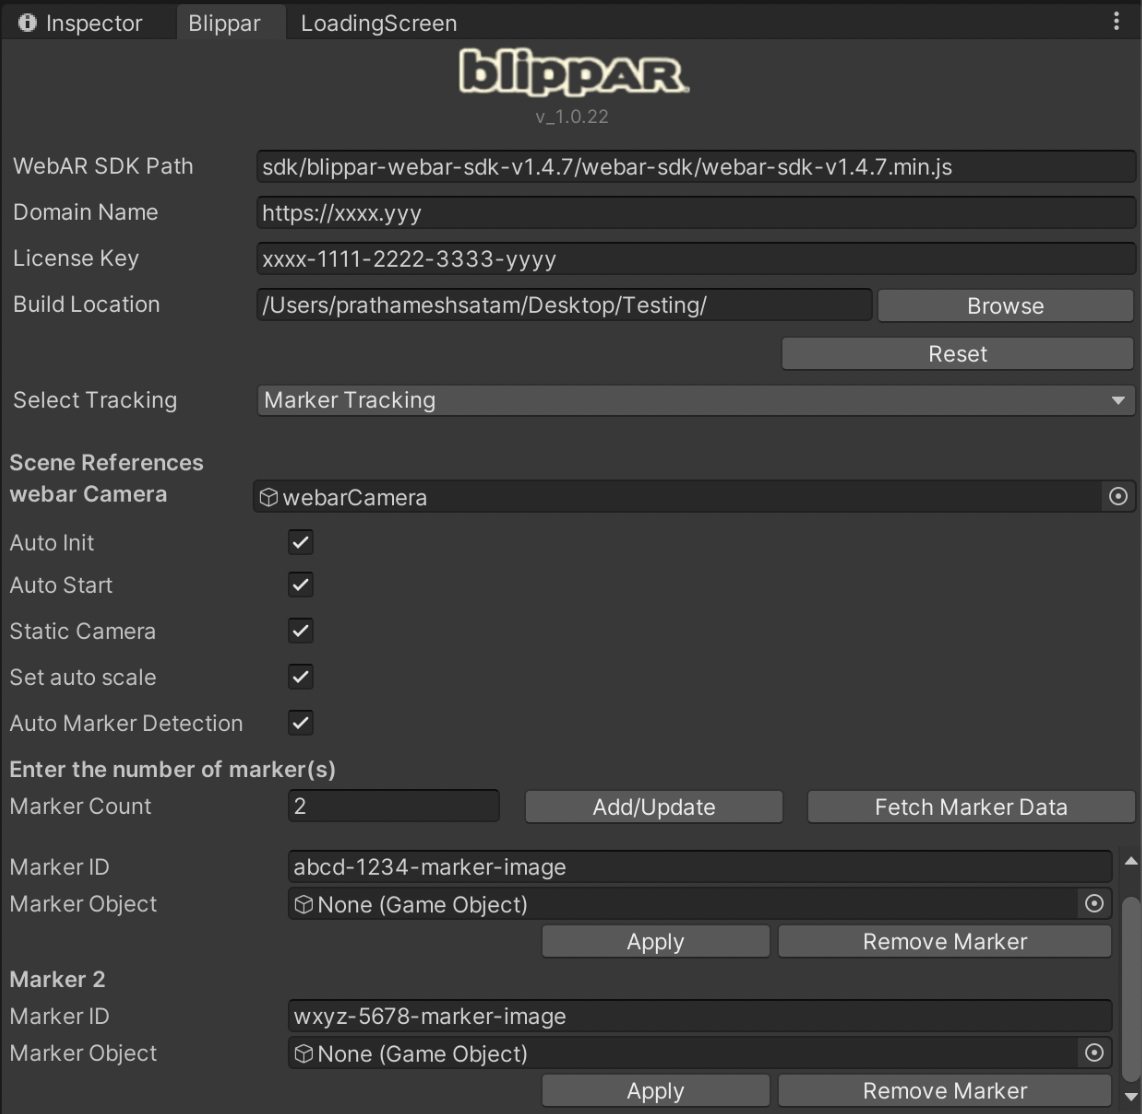Click the blippAR logo image
This screenshot has height=1114, width=1142.
[x=573, y=73]
